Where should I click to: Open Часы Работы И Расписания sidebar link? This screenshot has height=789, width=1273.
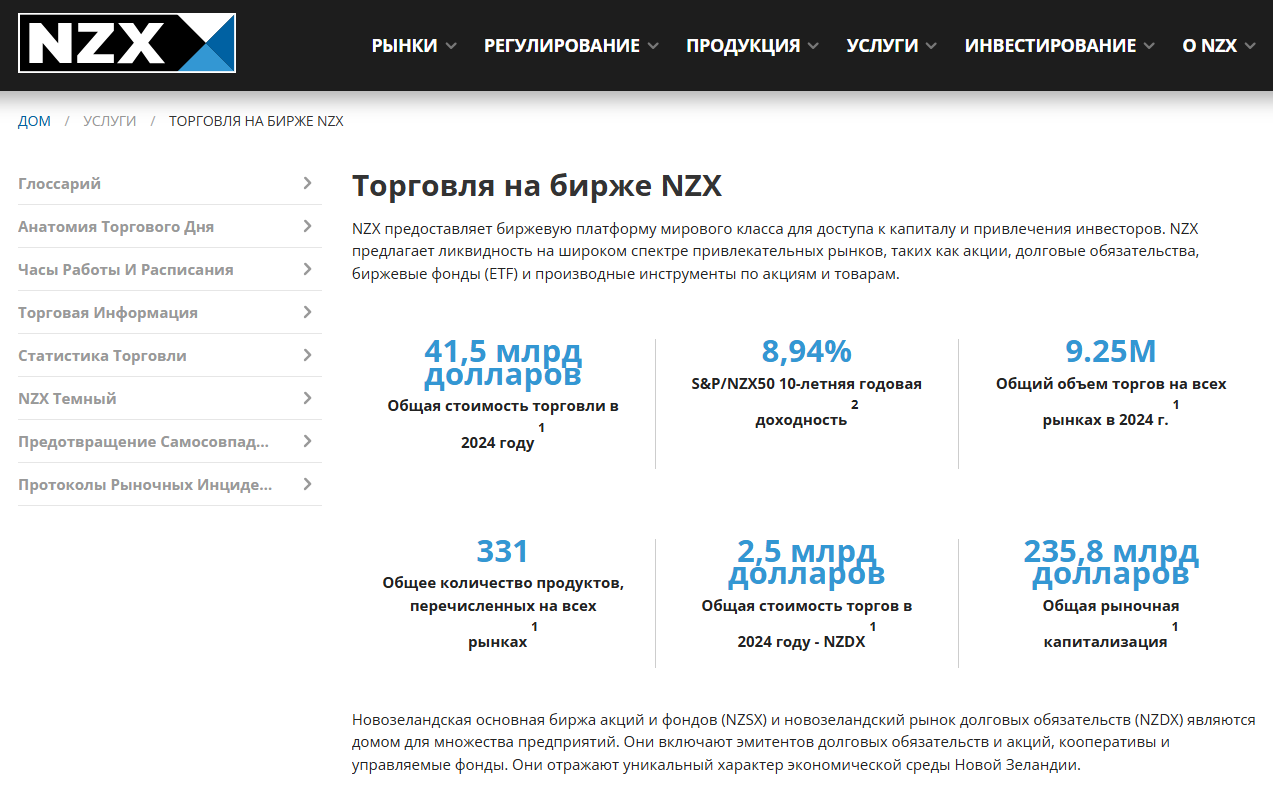pos(170,269)
